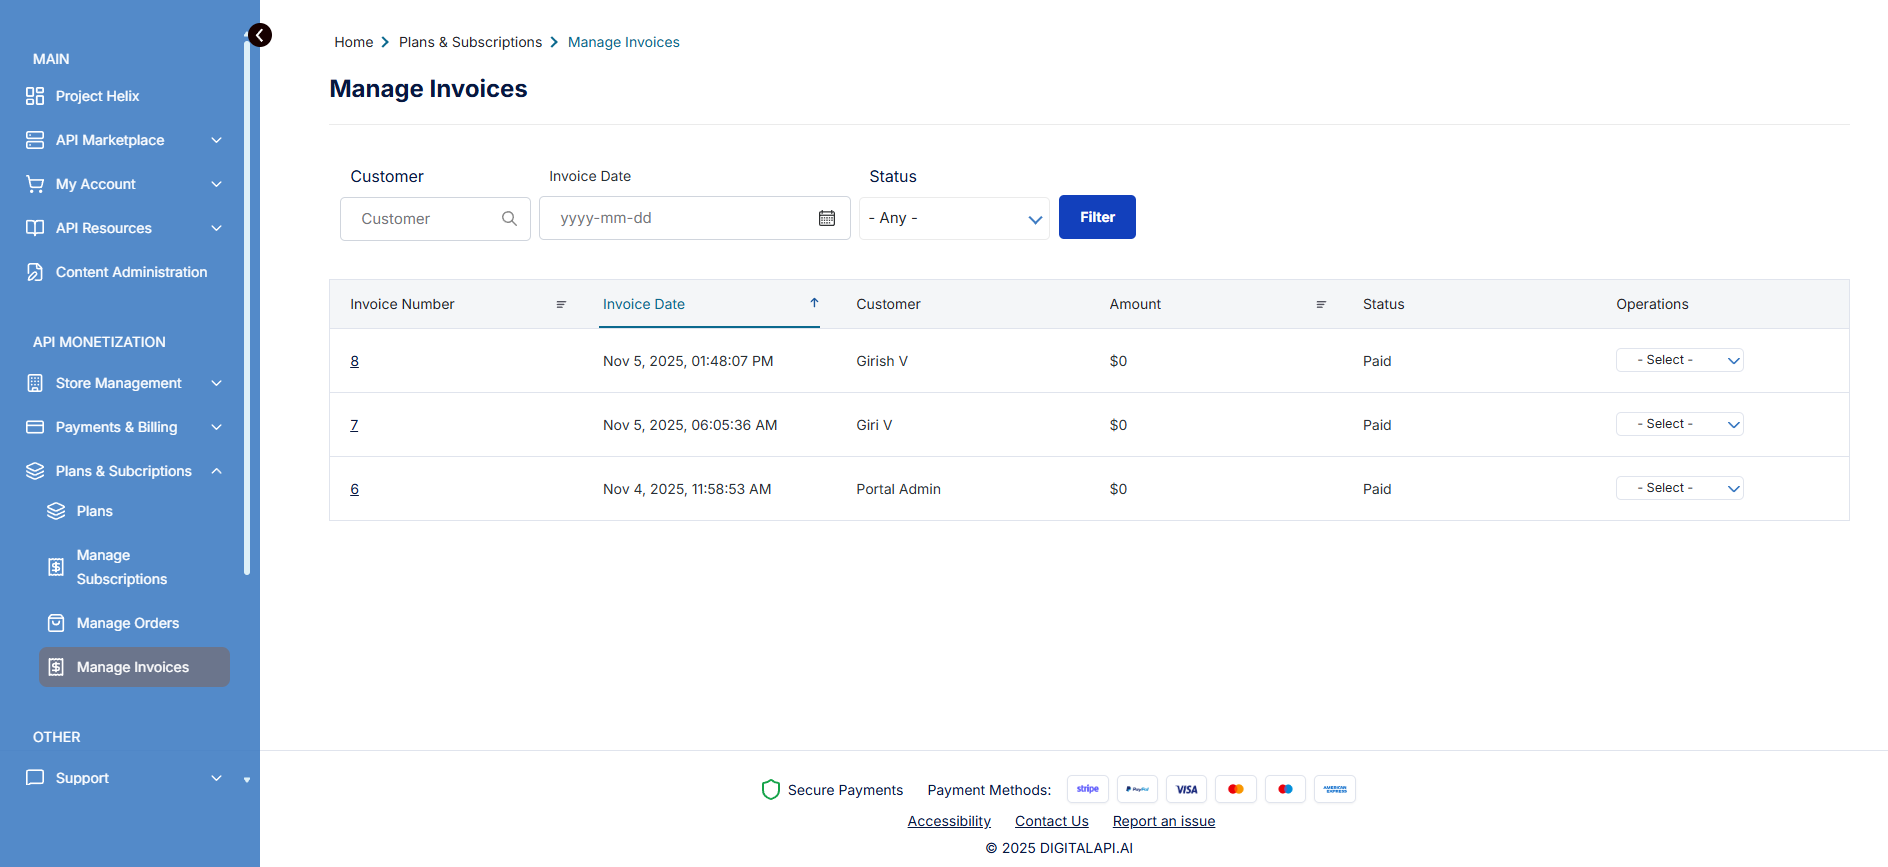Open the Status filter dropdown
This screenshot has width=1888, height=867.
click(954, 218)
